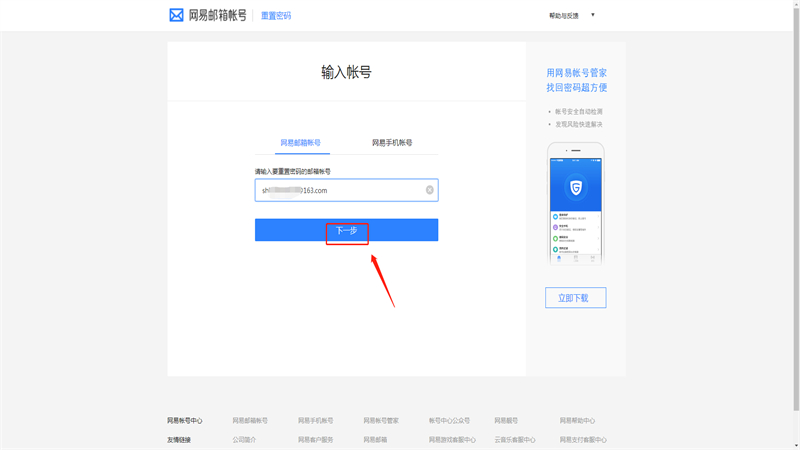Image resolution: width=800 pixels, height=450 pixels.
Task: Open footer link 帐号中心公众号
Action: (449, 420)
